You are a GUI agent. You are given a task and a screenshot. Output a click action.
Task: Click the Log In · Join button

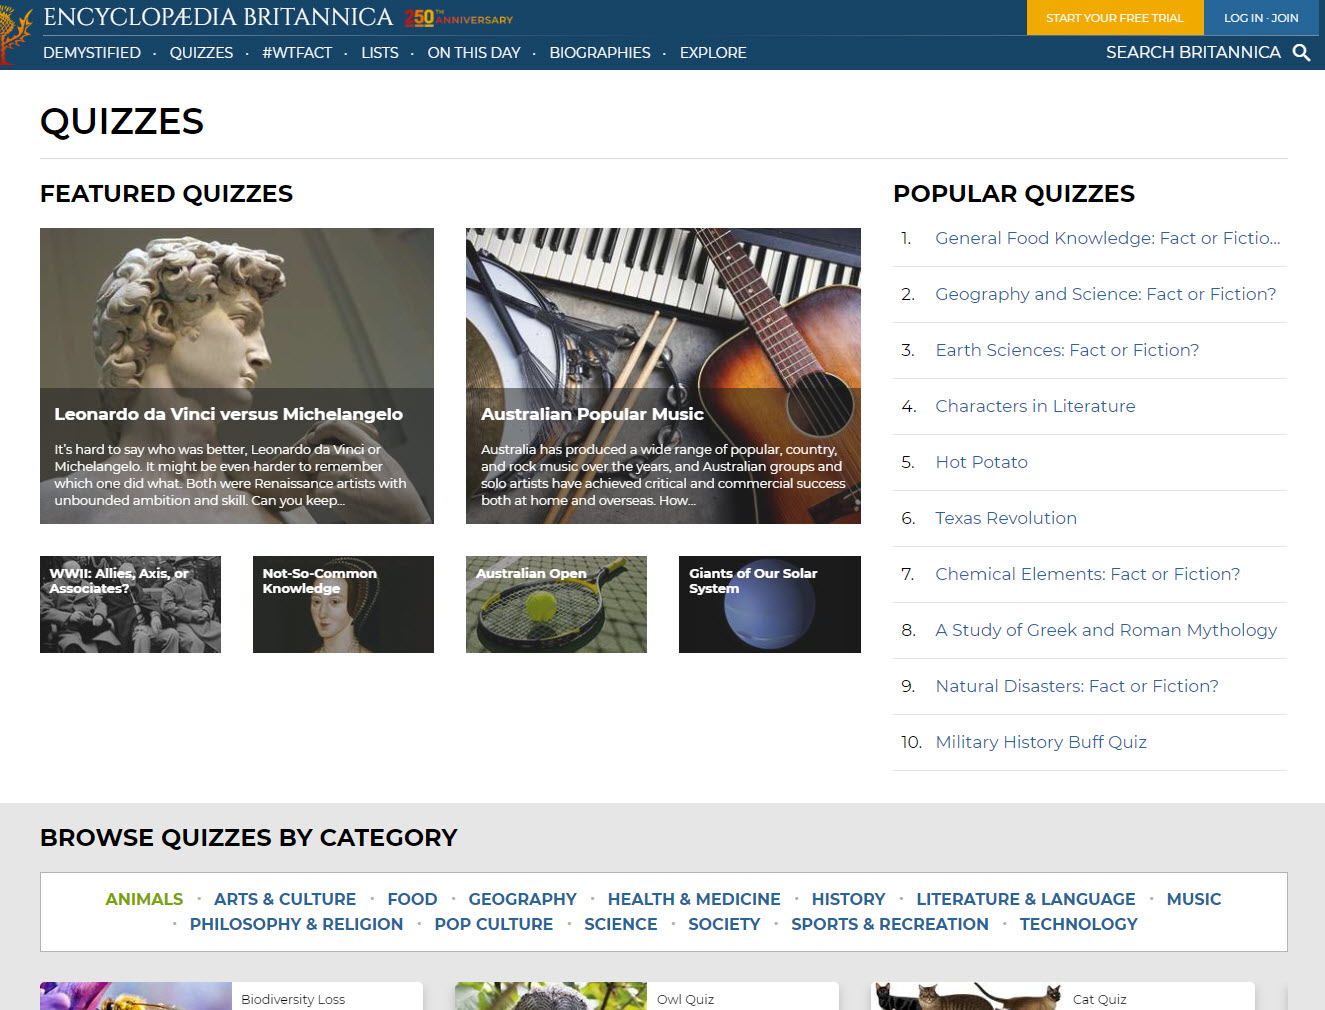click(1261, 18)
